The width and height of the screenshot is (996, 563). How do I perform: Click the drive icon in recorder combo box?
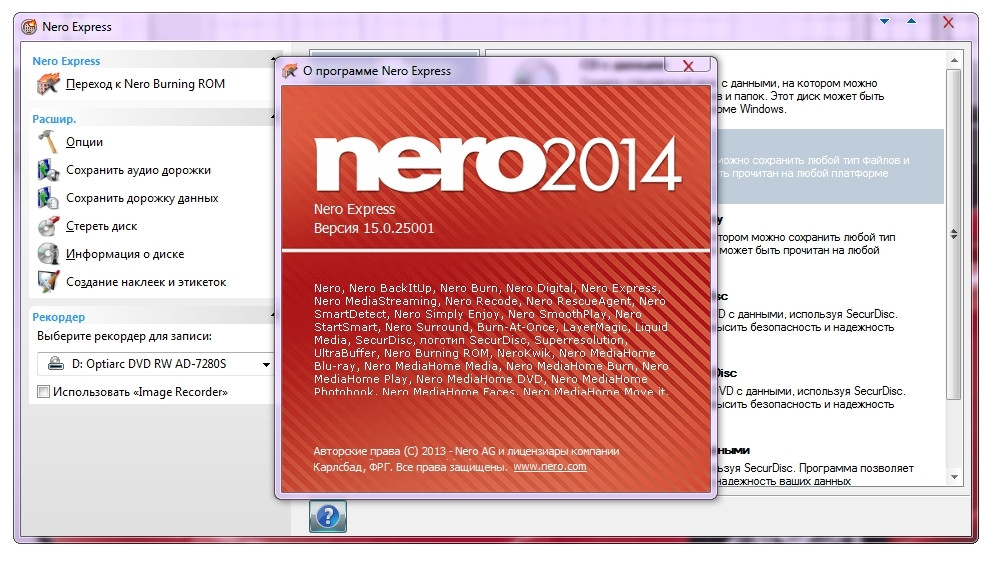[57, 363]
